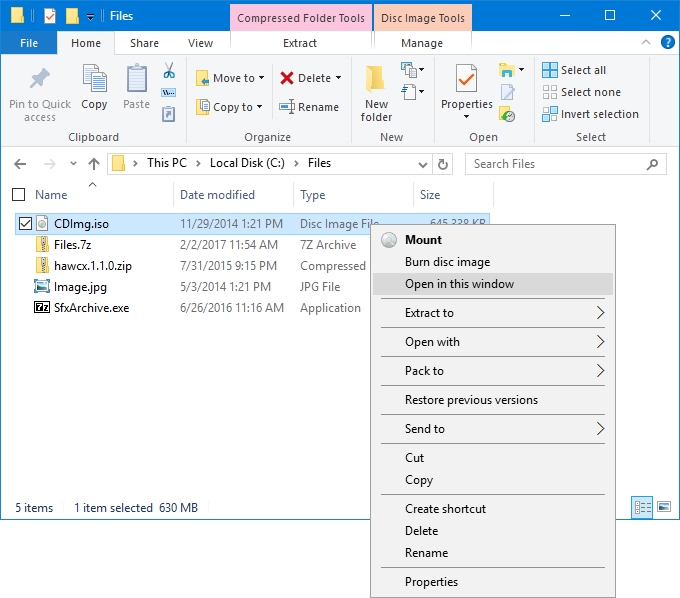This screenshot has width=680, height=598.
Task: Switch to the View tab
Action: tap(200, 43)
